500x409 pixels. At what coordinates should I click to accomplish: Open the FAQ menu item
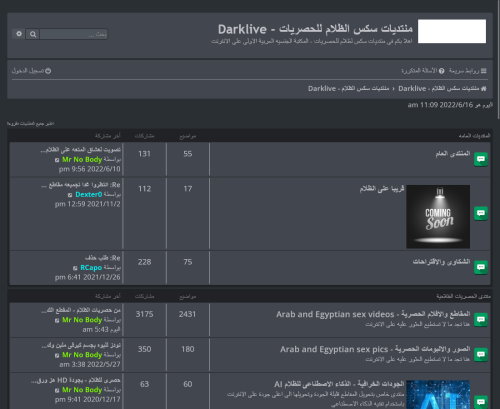(423, 71)
